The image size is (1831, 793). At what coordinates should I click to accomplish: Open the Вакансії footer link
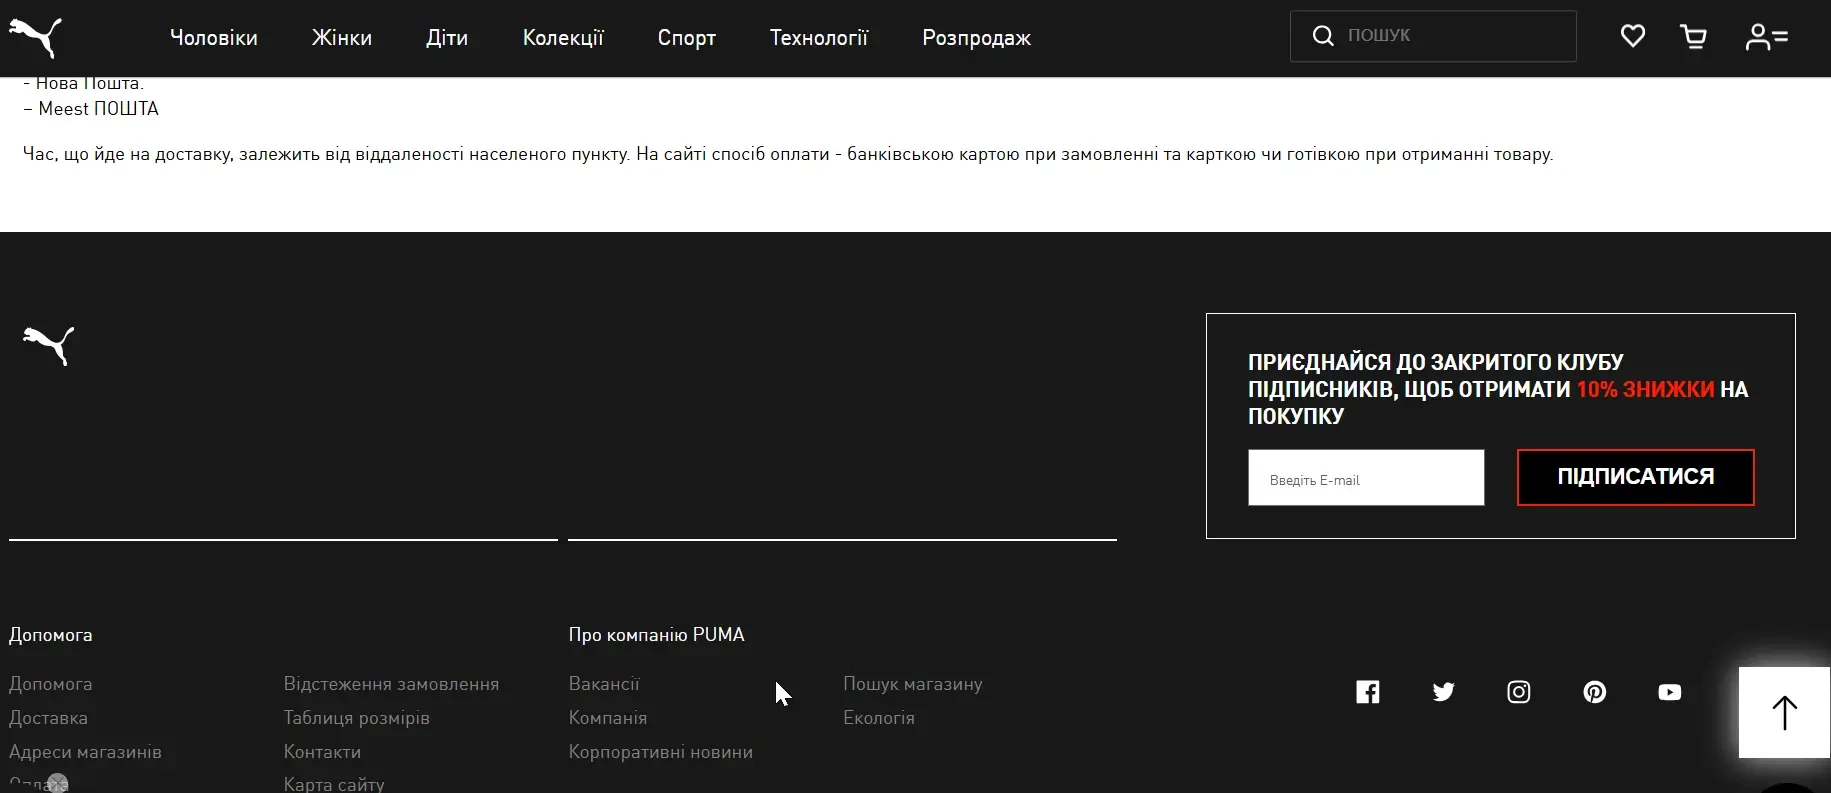coord(604,684)
